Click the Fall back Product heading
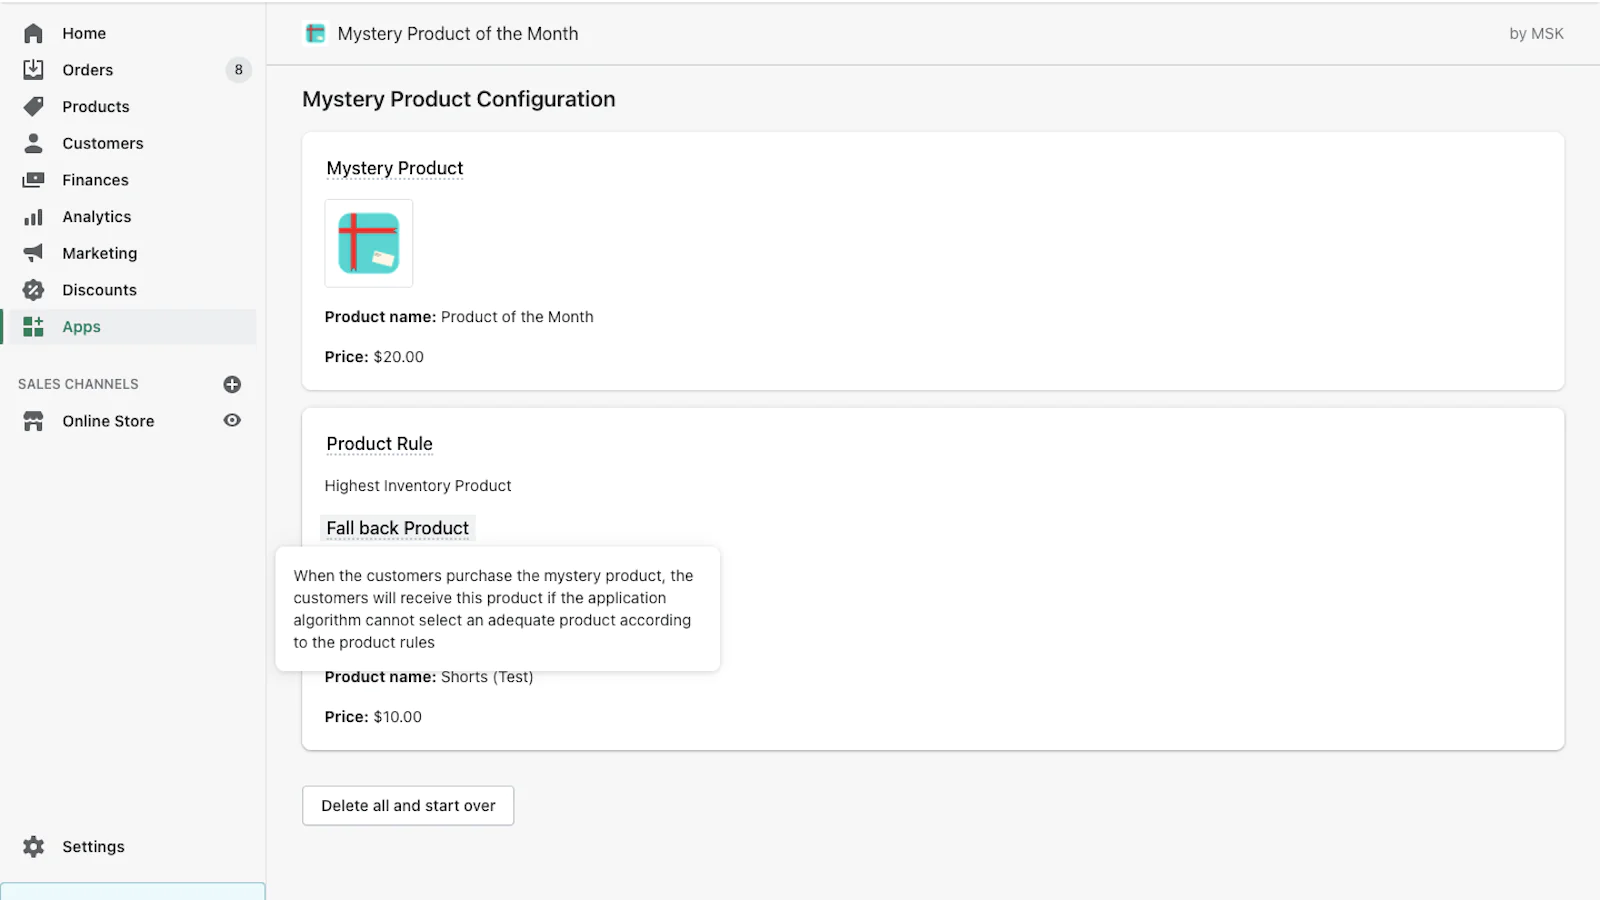This screenshot has height=900, width=1600. pyautogui.click(x=397, y=528)
